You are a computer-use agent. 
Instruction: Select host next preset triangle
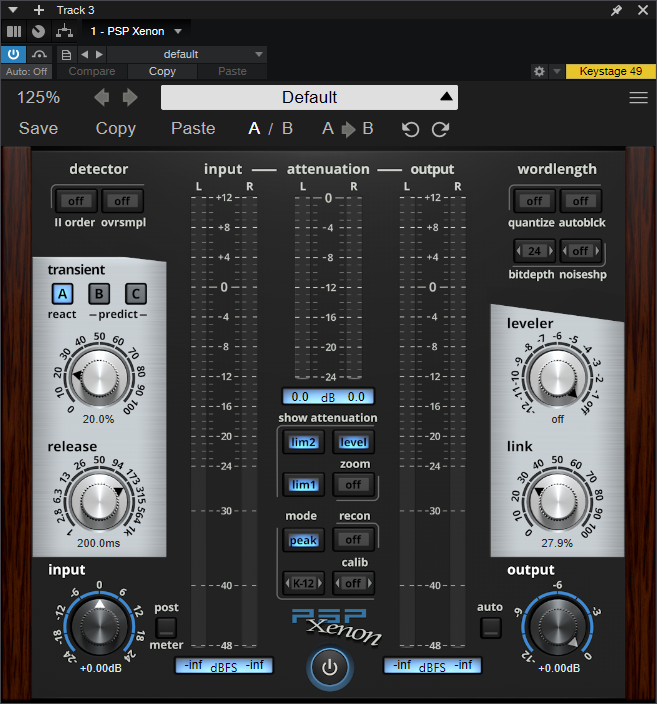(99, 54)
